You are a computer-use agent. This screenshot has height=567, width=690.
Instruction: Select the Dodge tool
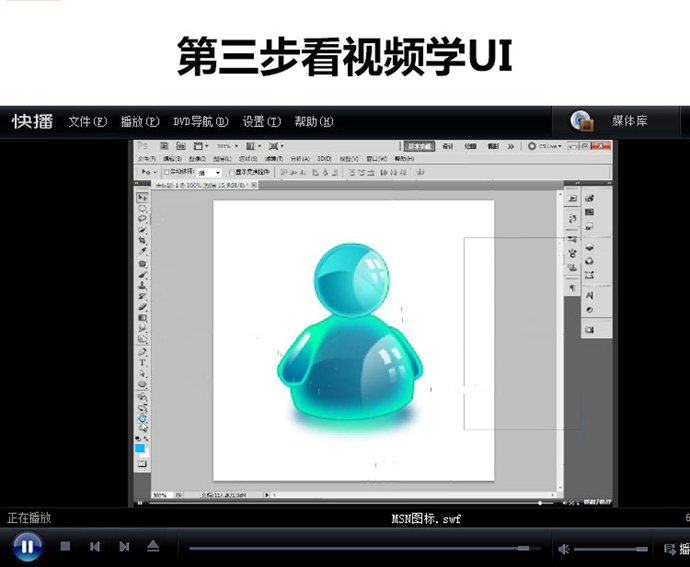142,339
